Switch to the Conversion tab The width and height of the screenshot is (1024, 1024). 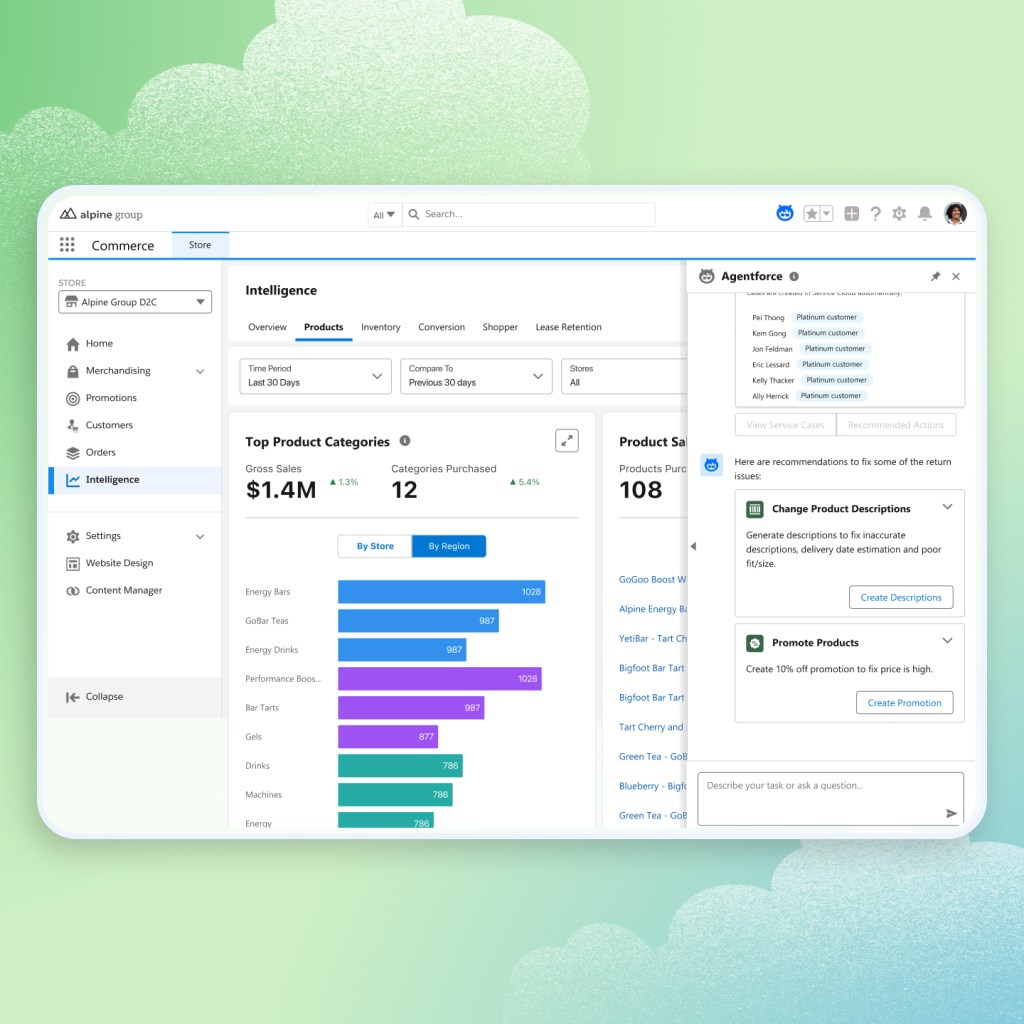click(441, 327)
